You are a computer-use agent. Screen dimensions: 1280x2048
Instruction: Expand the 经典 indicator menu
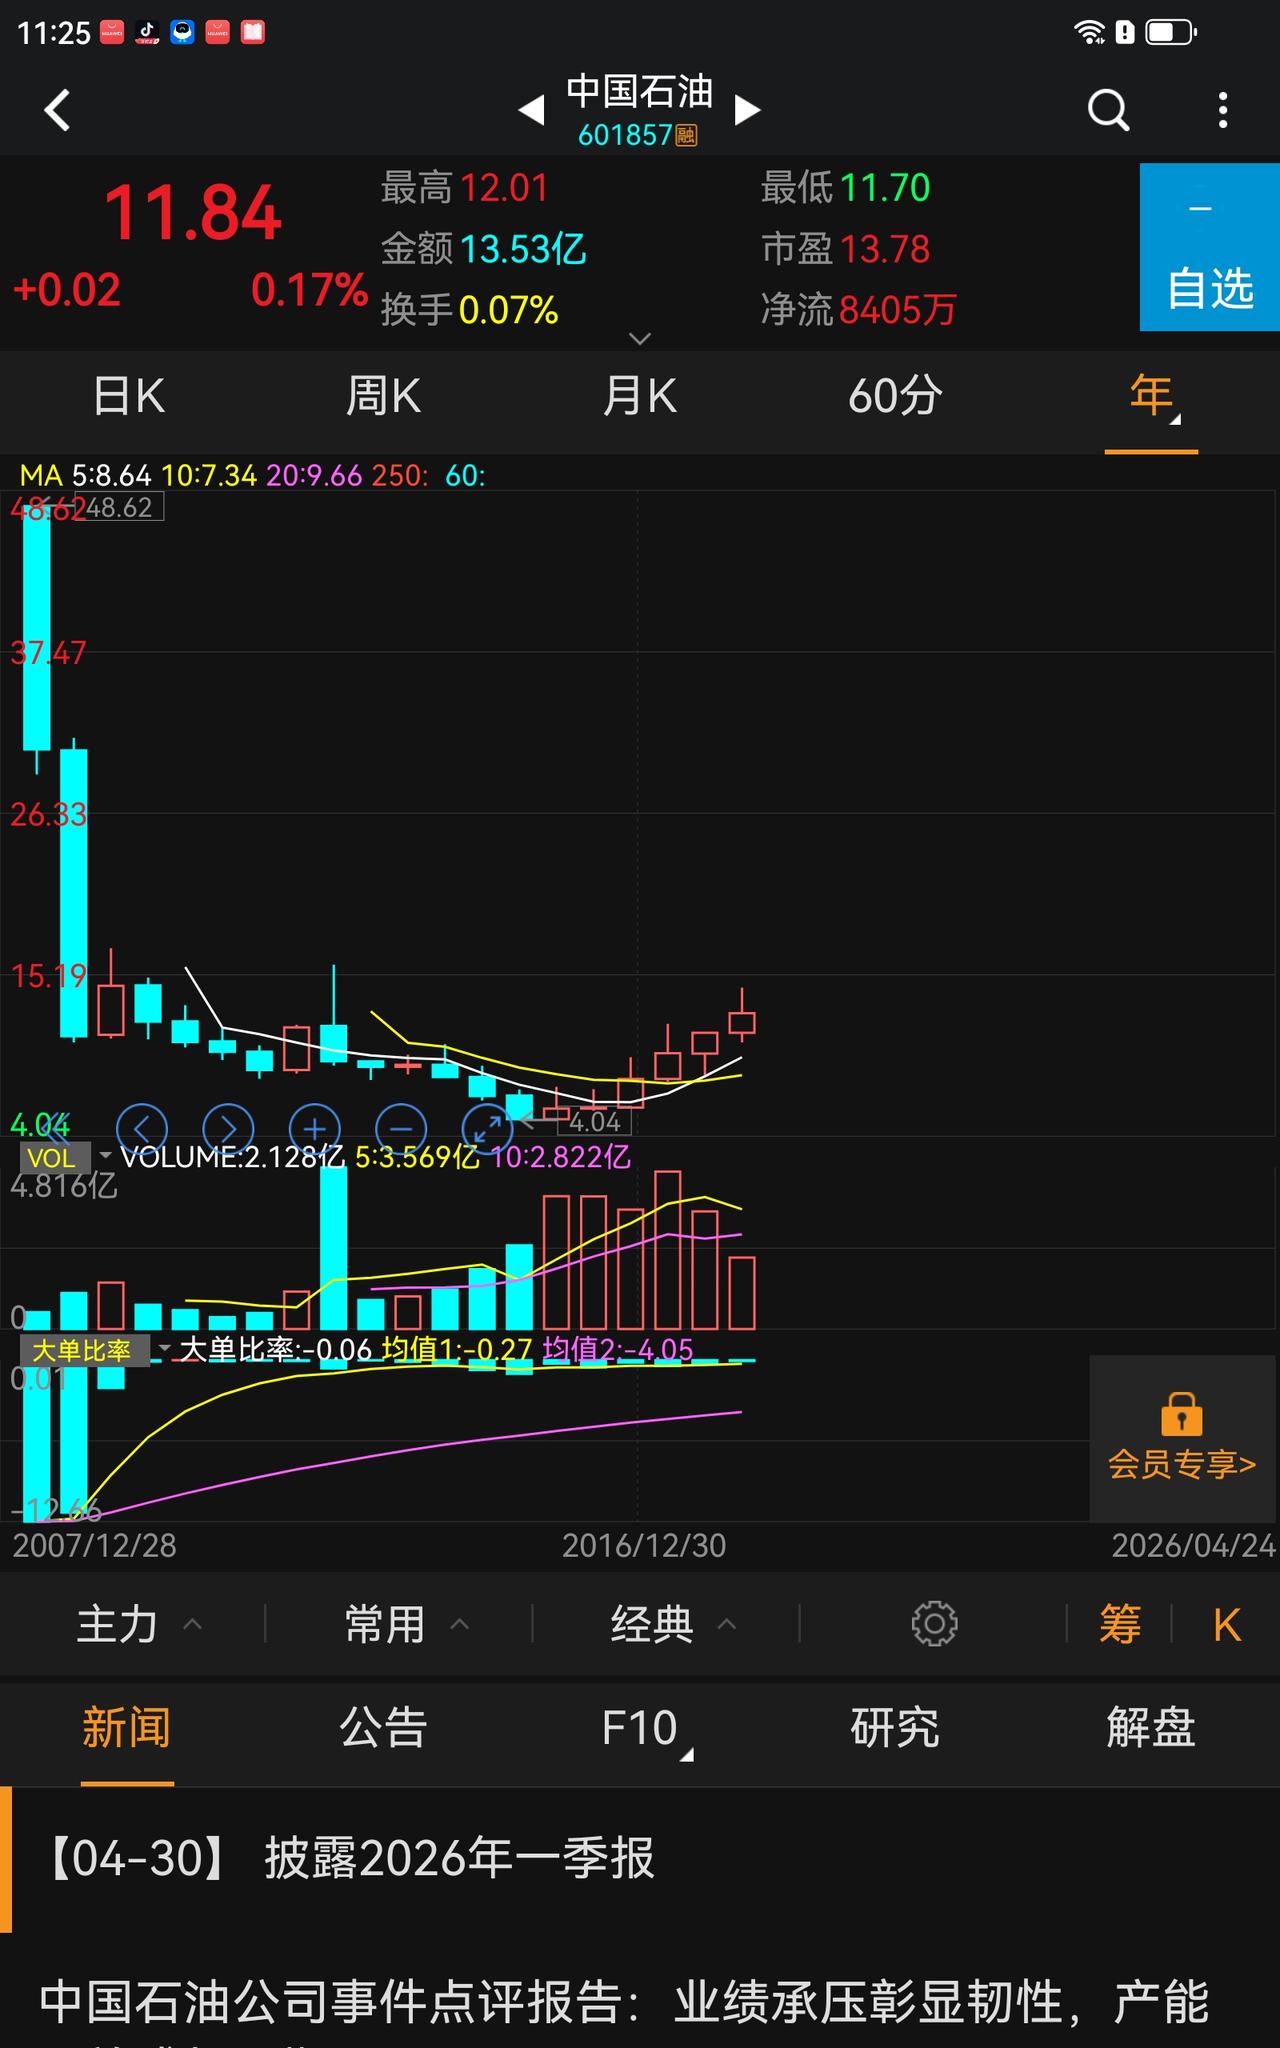(673, 1624)
